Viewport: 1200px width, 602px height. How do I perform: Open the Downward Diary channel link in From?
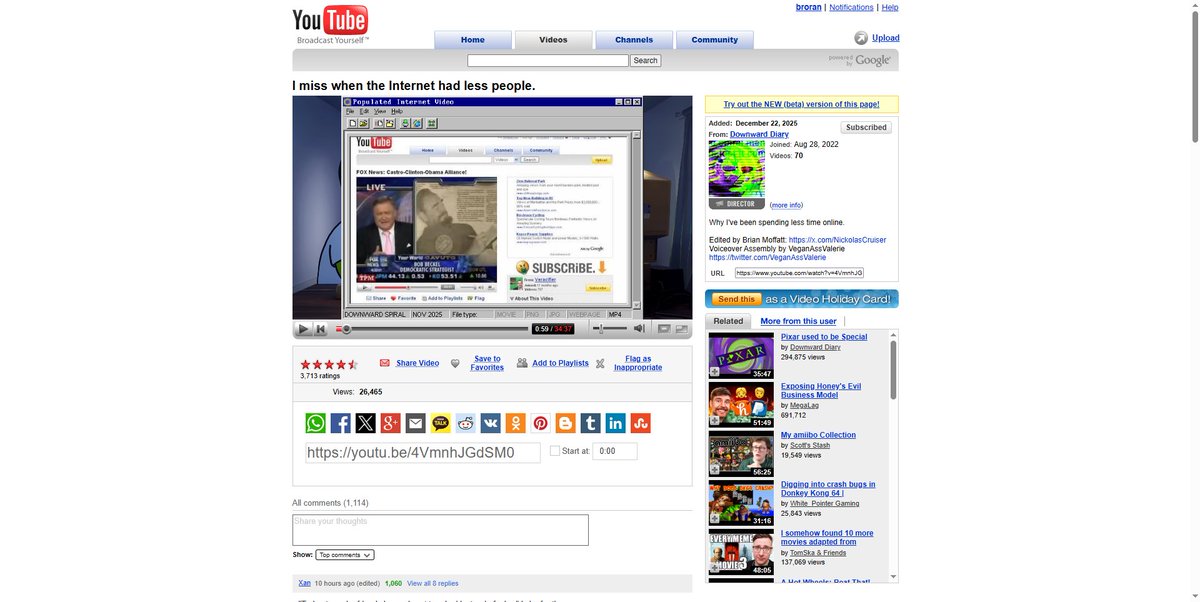[759, 134]
